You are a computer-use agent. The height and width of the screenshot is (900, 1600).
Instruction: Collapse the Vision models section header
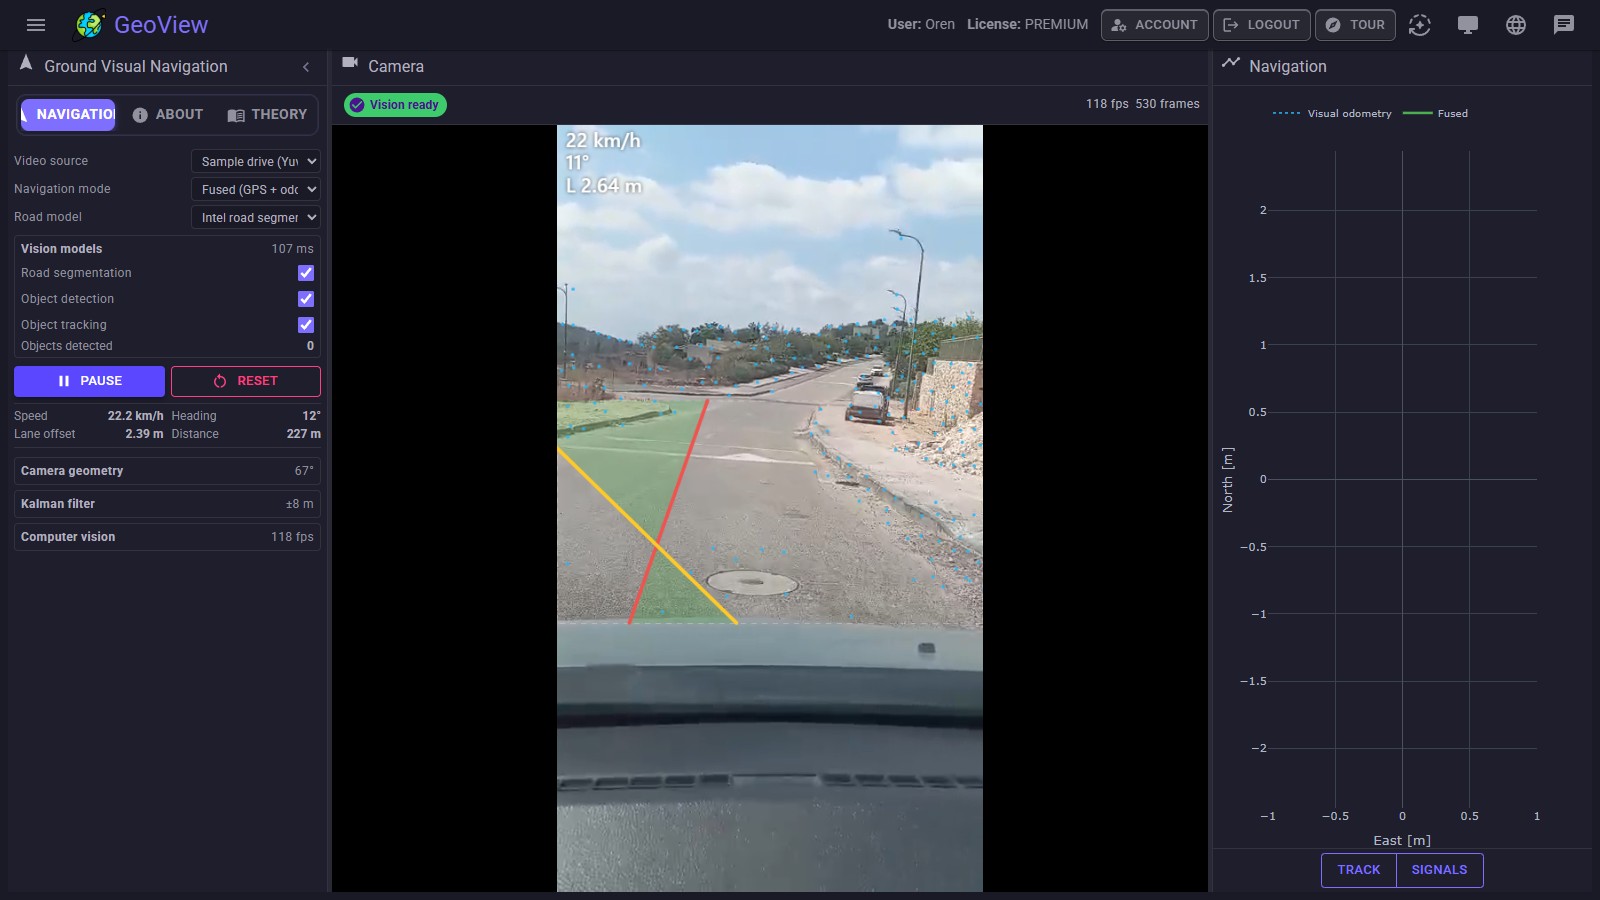pos(167,249)
